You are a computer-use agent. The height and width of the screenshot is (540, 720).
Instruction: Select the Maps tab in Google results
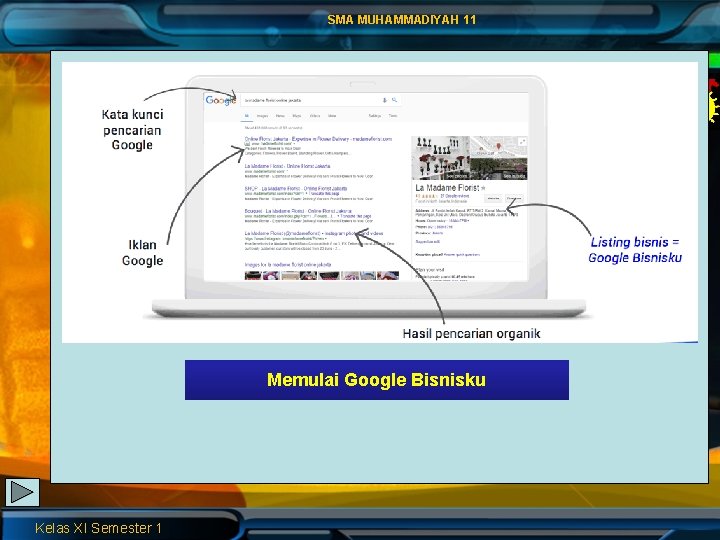(x=297, y=116)
